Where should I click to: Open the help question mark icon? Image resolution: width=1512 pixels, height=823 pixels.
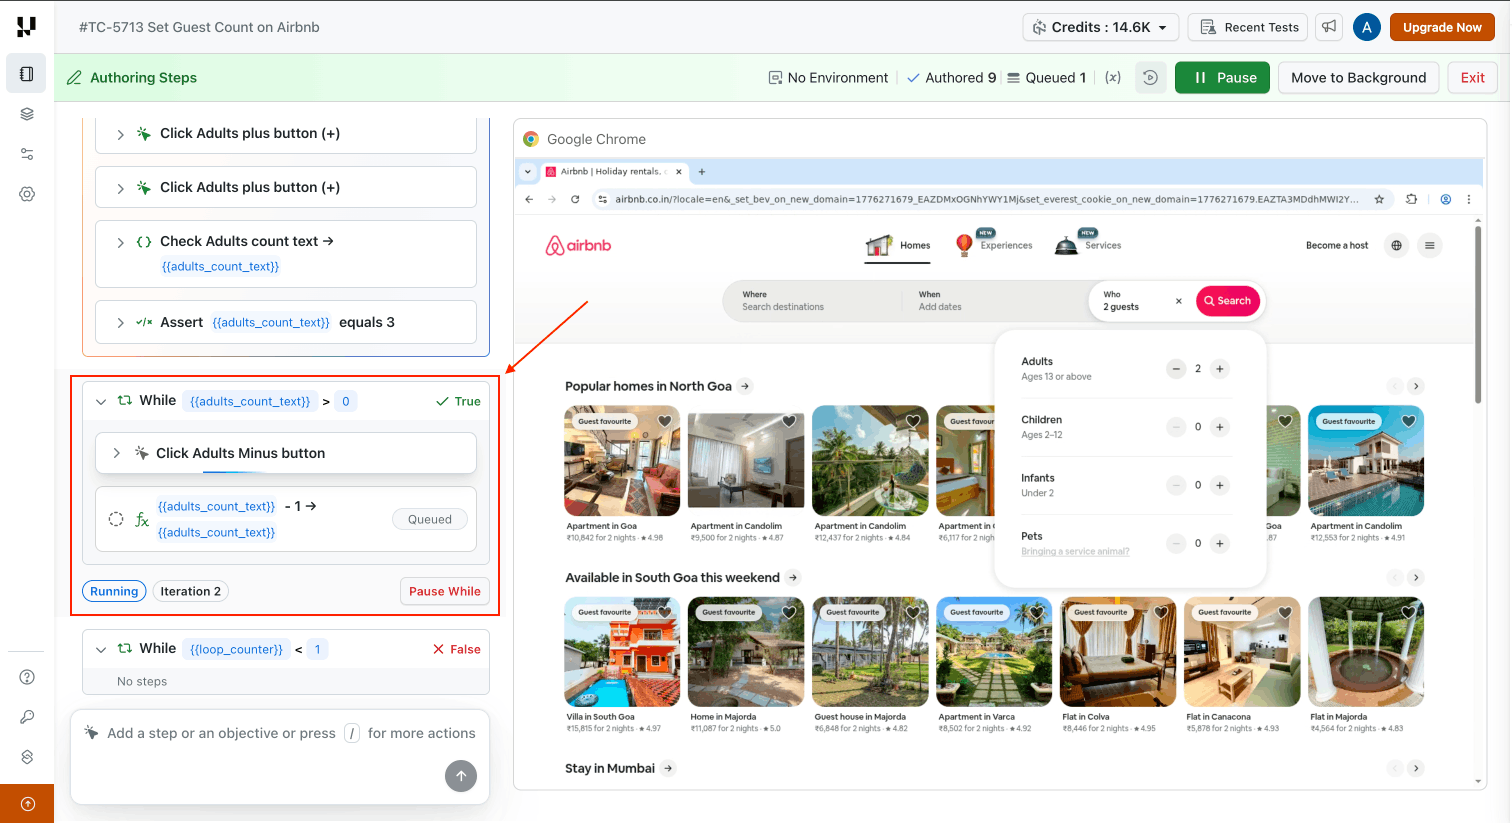point(27,677)
